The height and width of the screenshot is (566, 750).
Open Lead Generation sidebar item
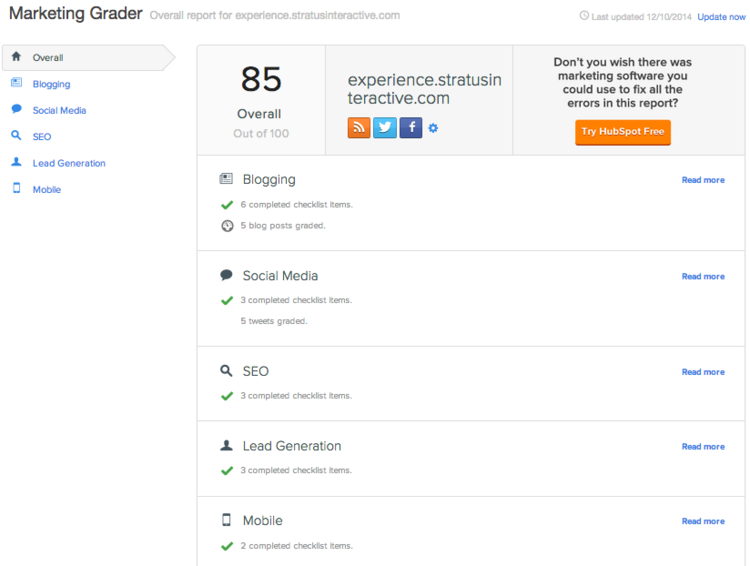point(69,163)
